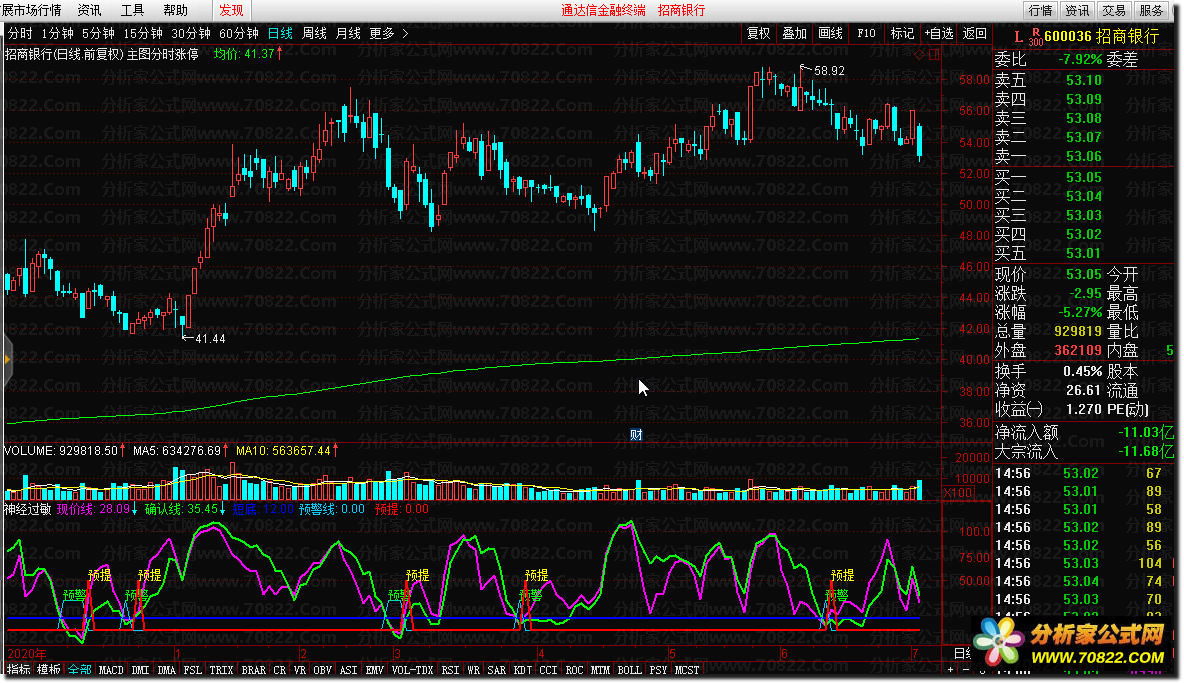Switch chart to 30分钟 period

(191, 33)
